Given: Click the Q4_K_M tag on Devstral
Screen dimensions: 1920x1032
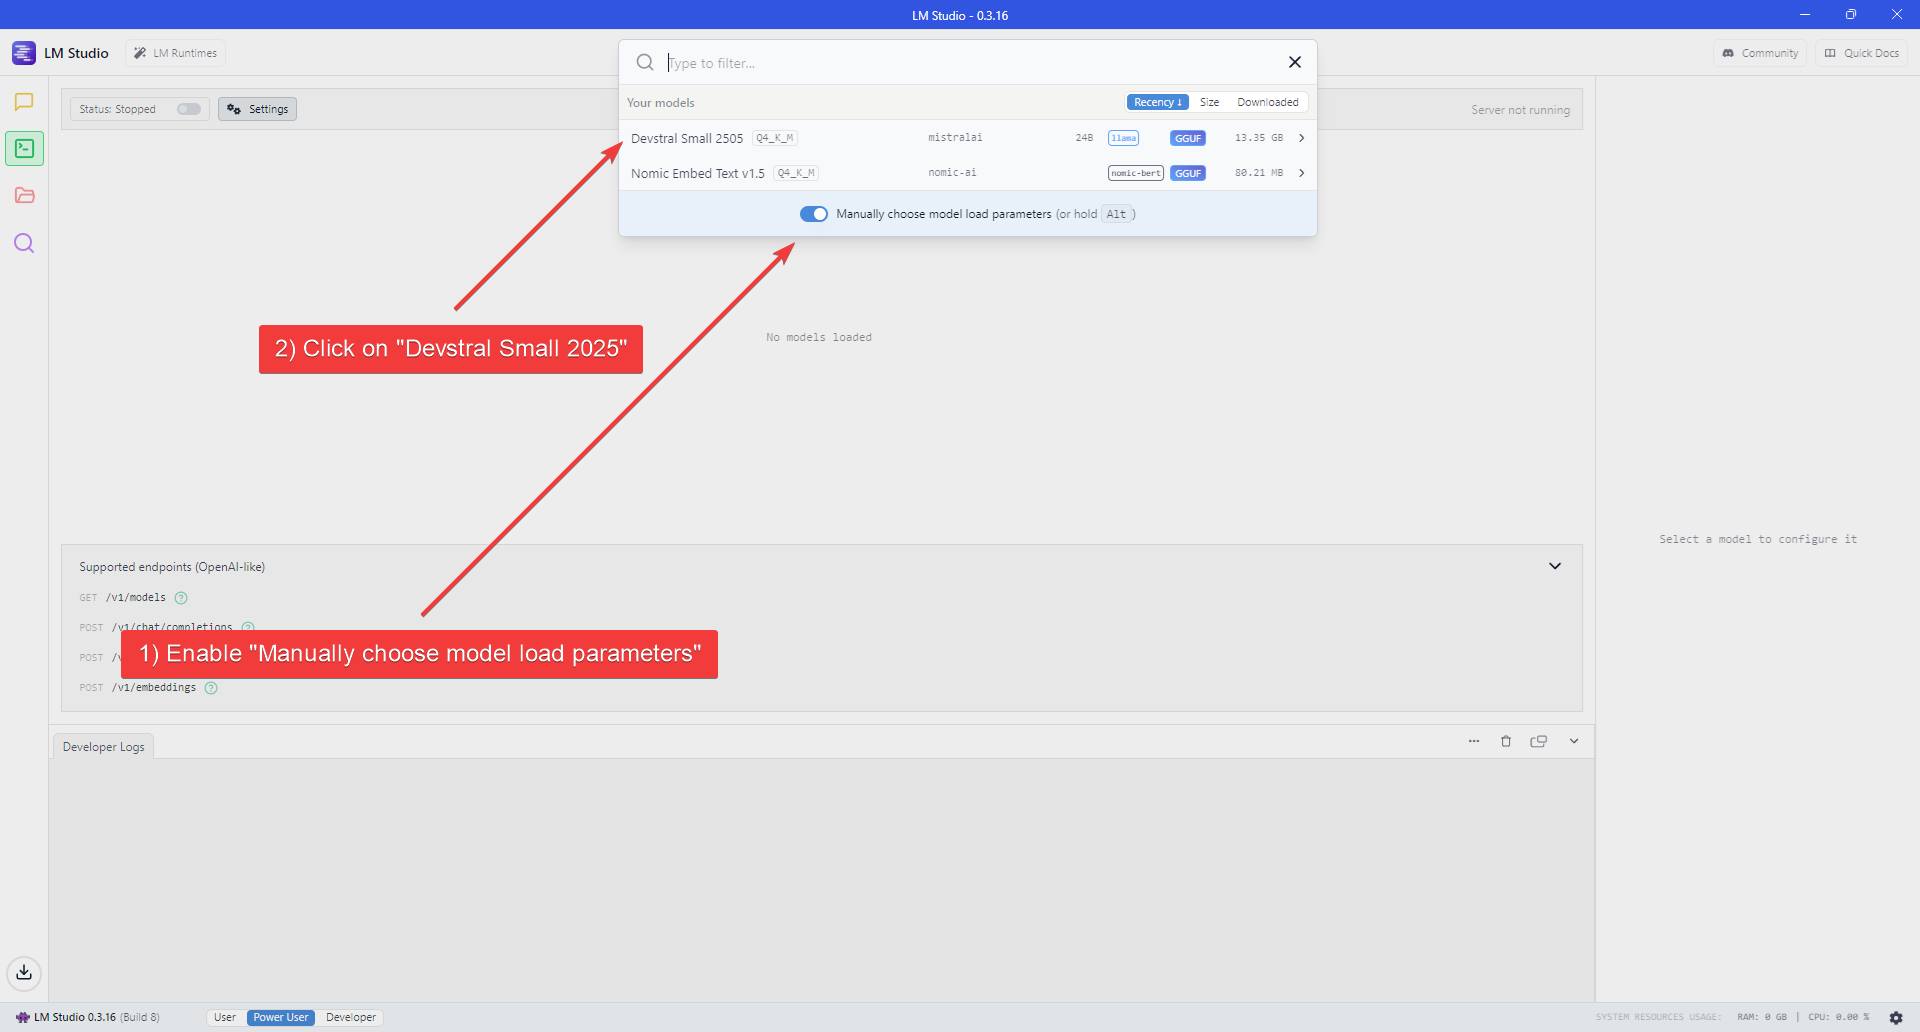Looking at the screenshot, I should click(775, 138).
